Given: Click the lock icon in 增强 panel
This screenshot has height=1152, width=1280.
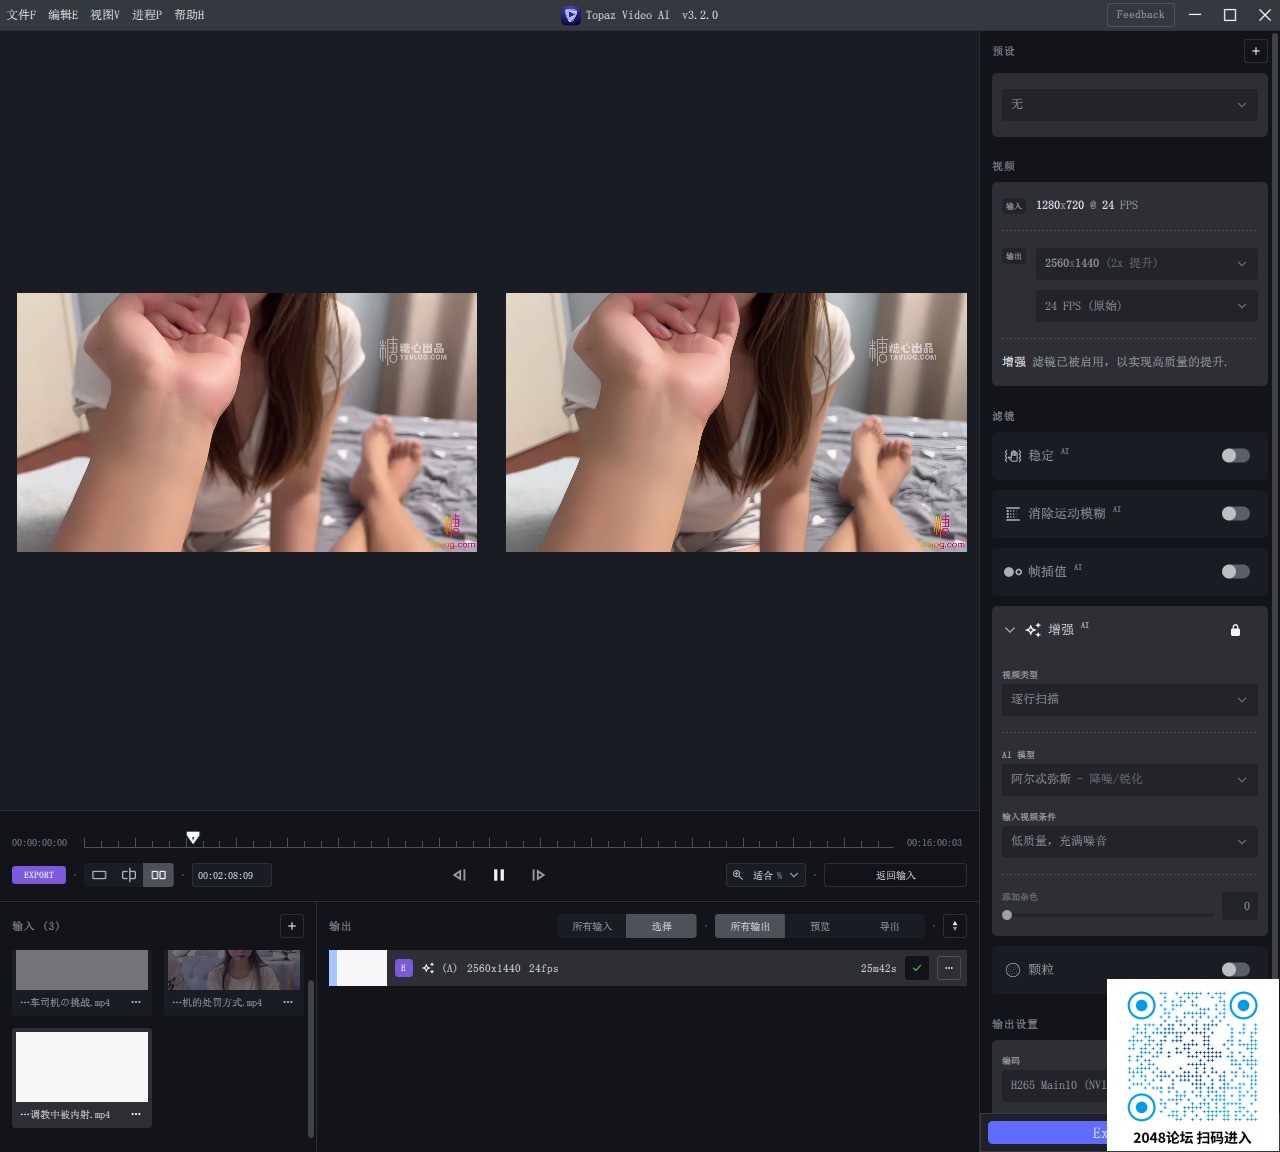Looking at the screenshot, I should tap(1235, 630).
